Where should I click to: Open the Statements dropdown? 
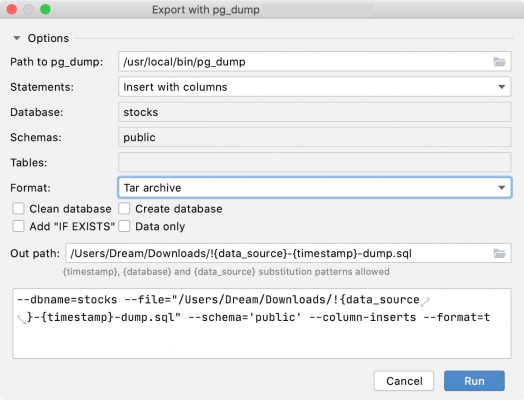pos(314,87)
